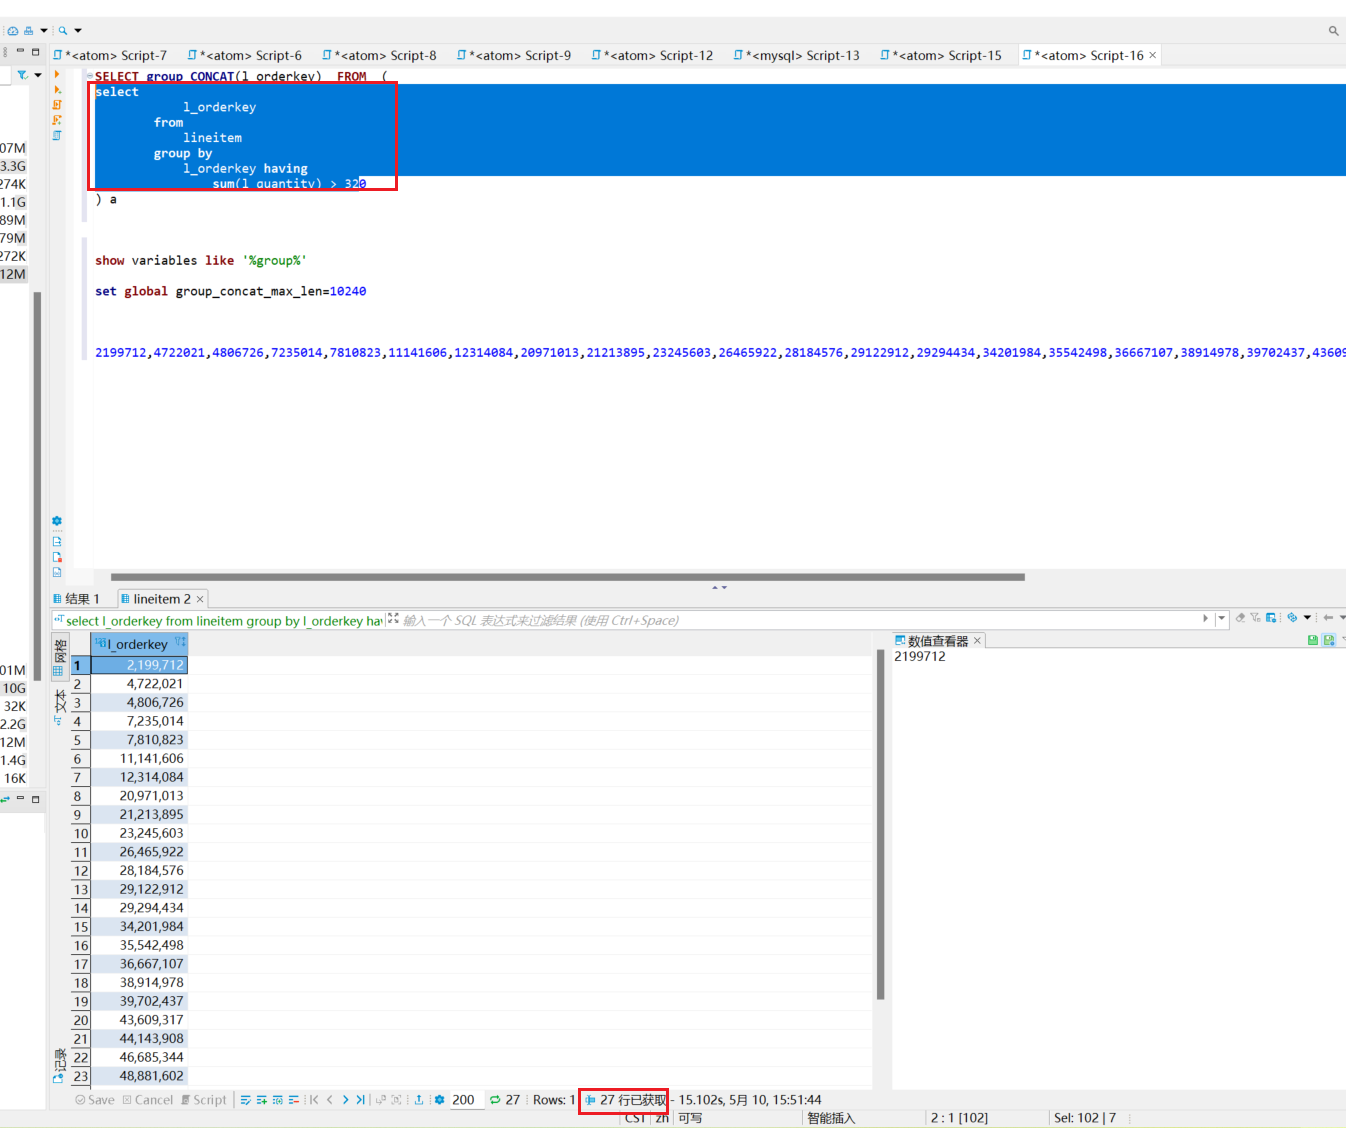This screenshot has width=1346, height=1128.
Task: Click the export results icon
Action: point(419,1100)
